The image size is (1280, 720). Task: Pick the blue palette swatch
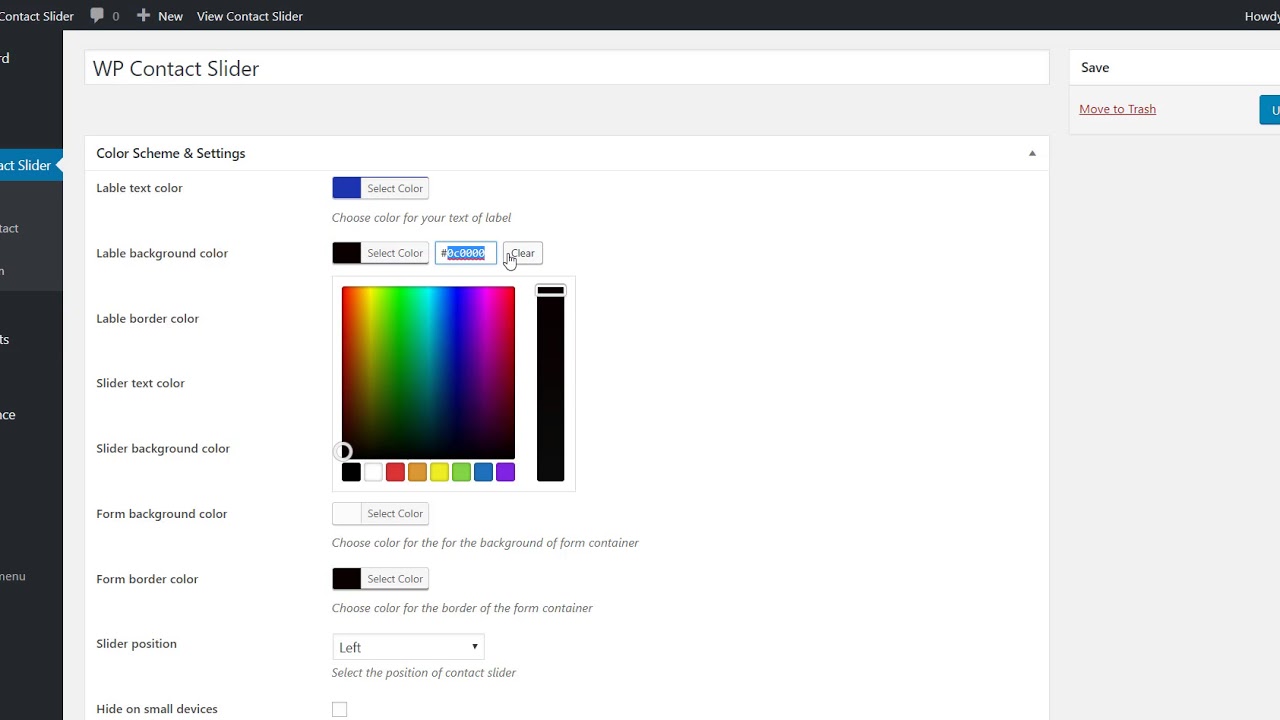tap(483, 472)
